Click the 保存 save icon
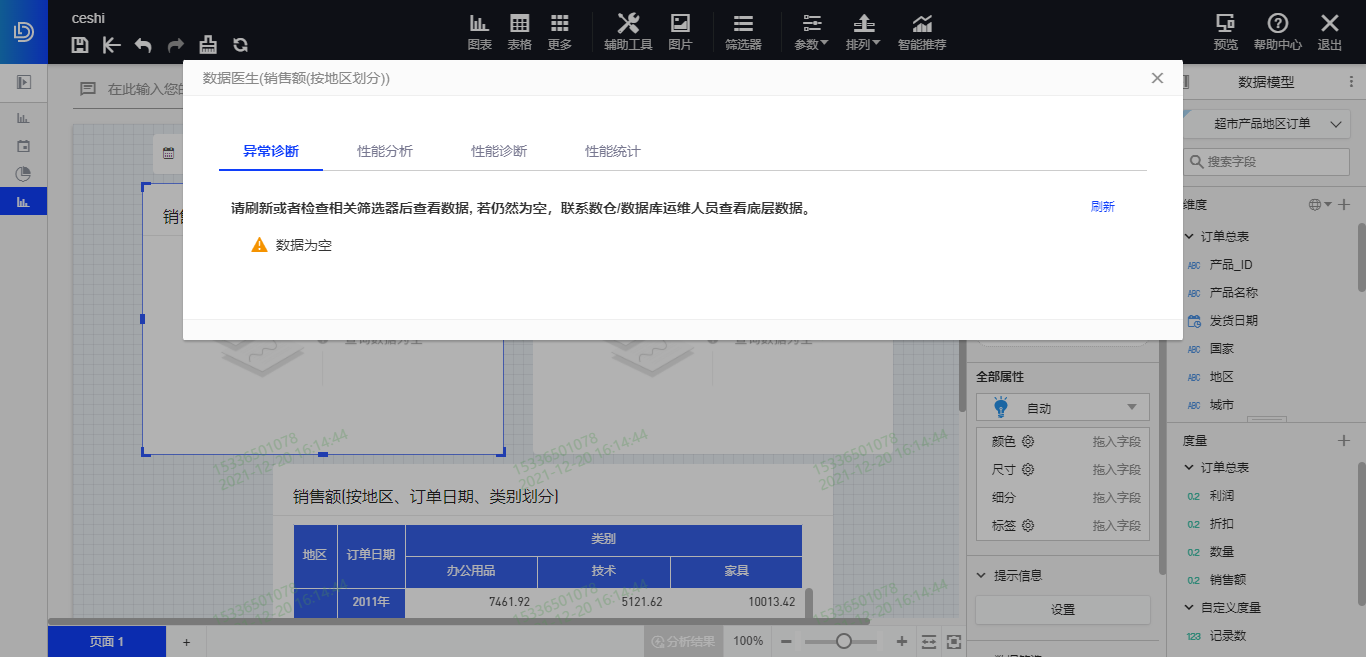Image resolution: width=1366 pixels, height=657 pixels. tap(79, 45)
